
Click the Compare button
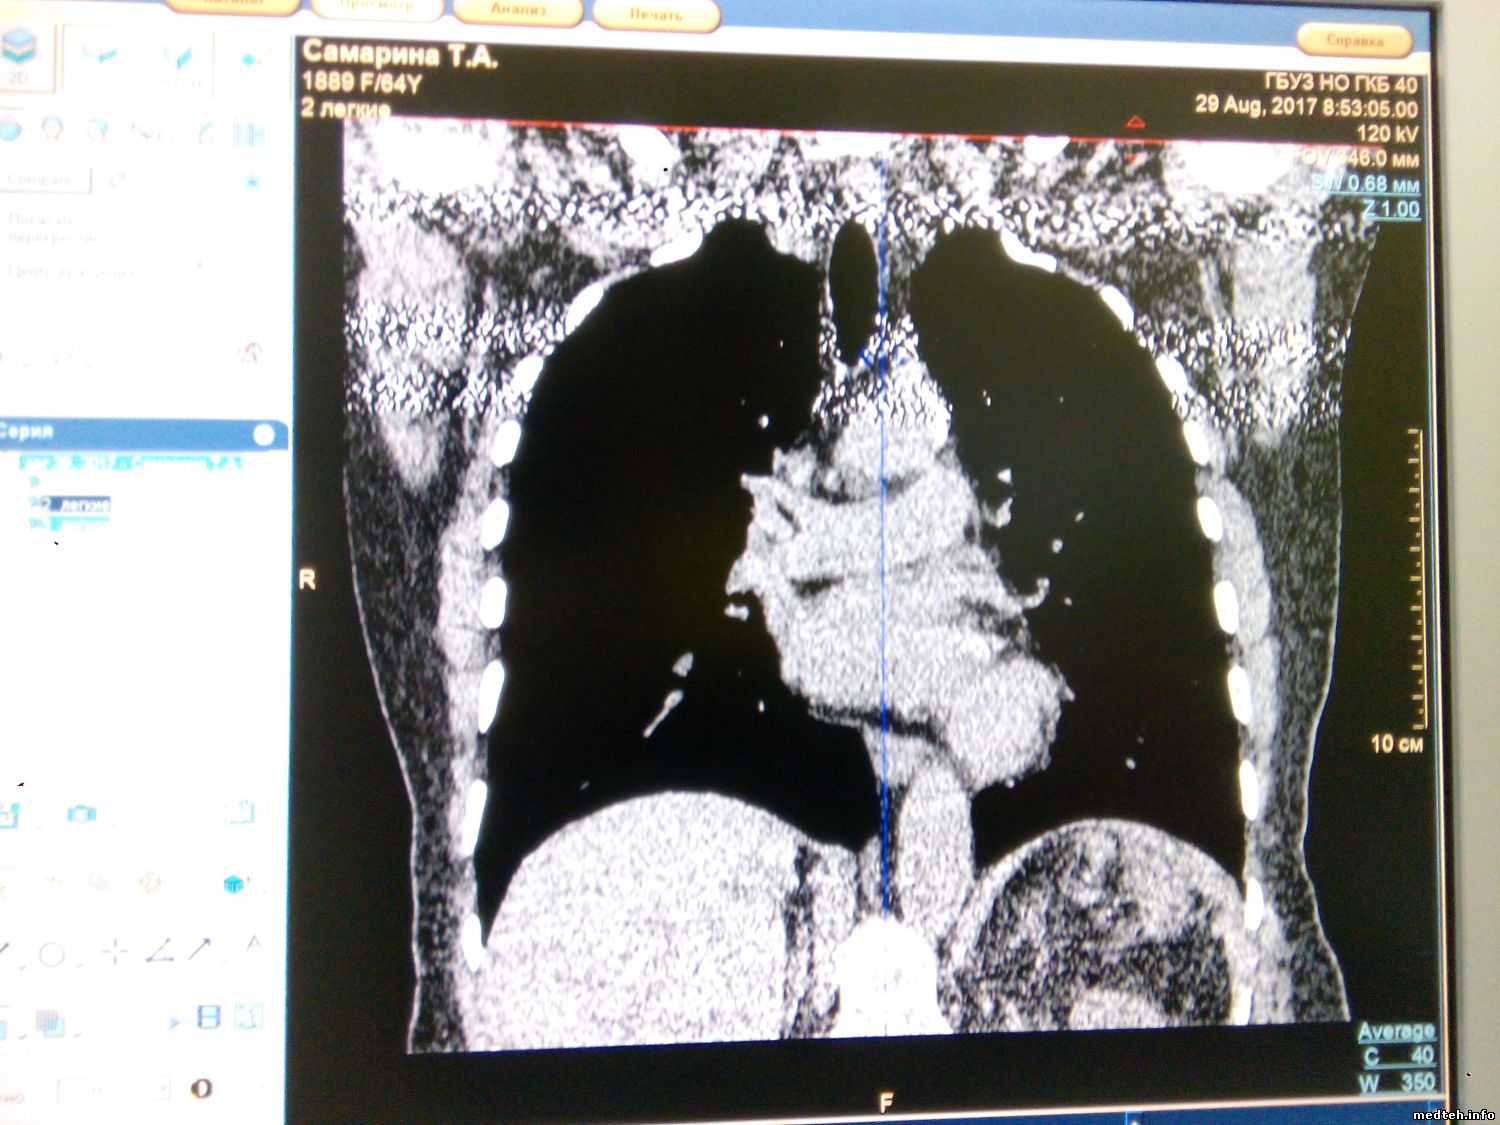click(x=41, y=180)
